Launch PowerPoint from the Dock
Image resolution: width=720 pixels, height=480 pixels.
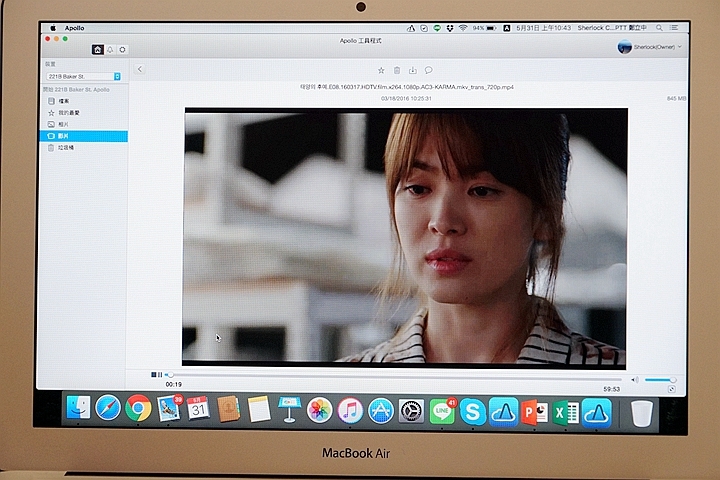coord(535,413)
